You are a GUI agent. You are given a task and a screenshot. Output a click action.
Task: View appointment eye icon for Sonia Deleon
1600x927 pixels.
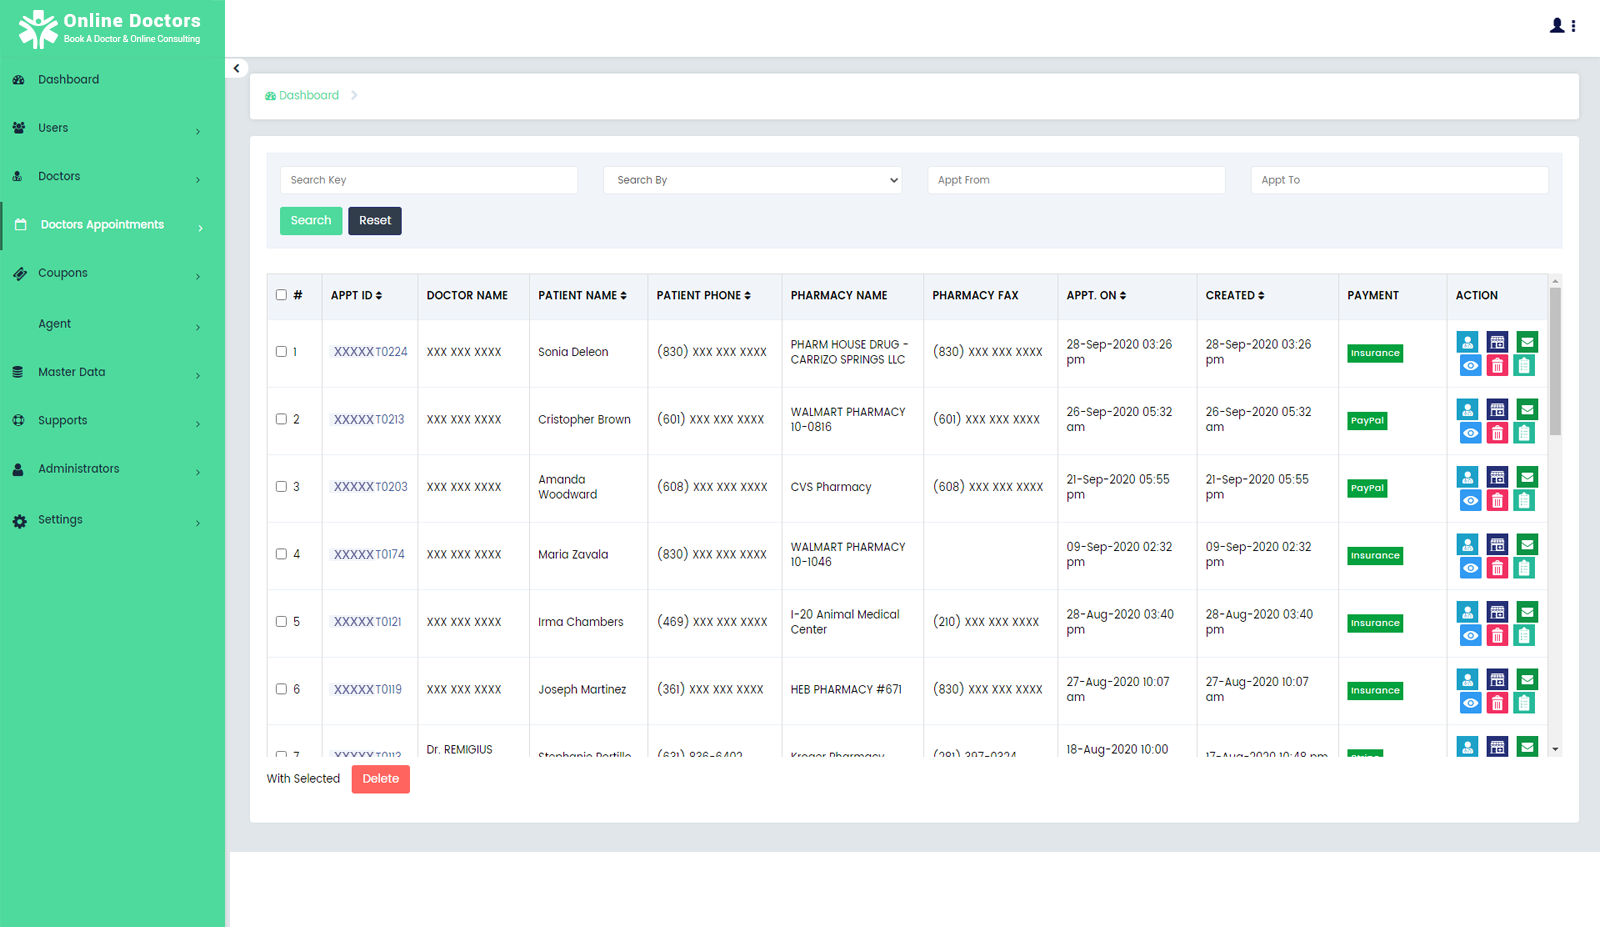point(1470,366)
